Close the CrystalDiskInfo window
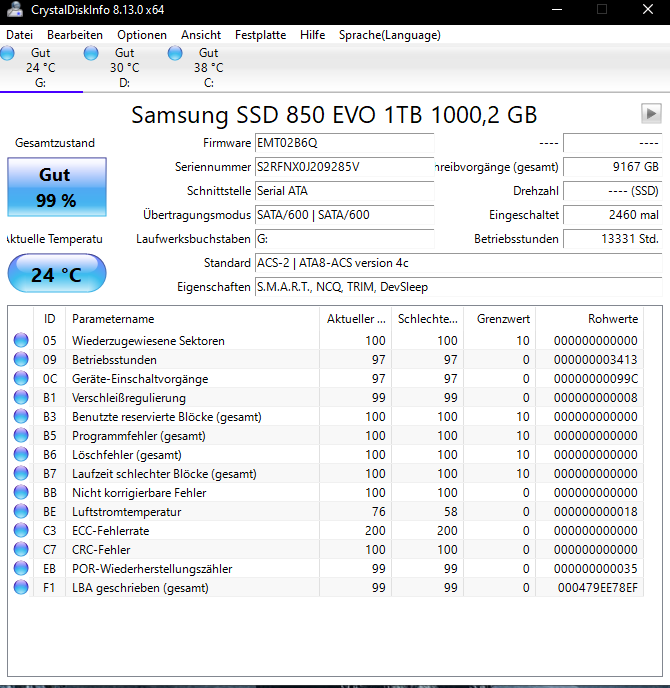 [x=648, y=9]
